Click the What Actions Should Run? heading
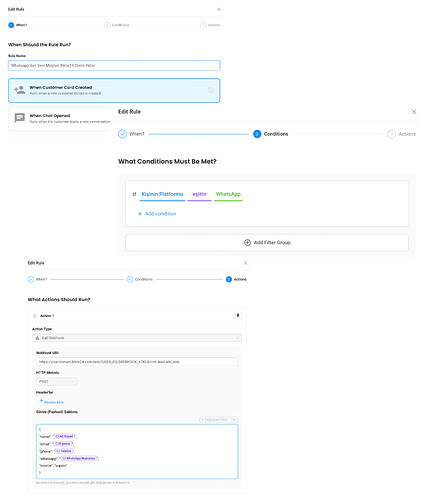The width and height of the screenshot is (423, 500). pos(59,299)
